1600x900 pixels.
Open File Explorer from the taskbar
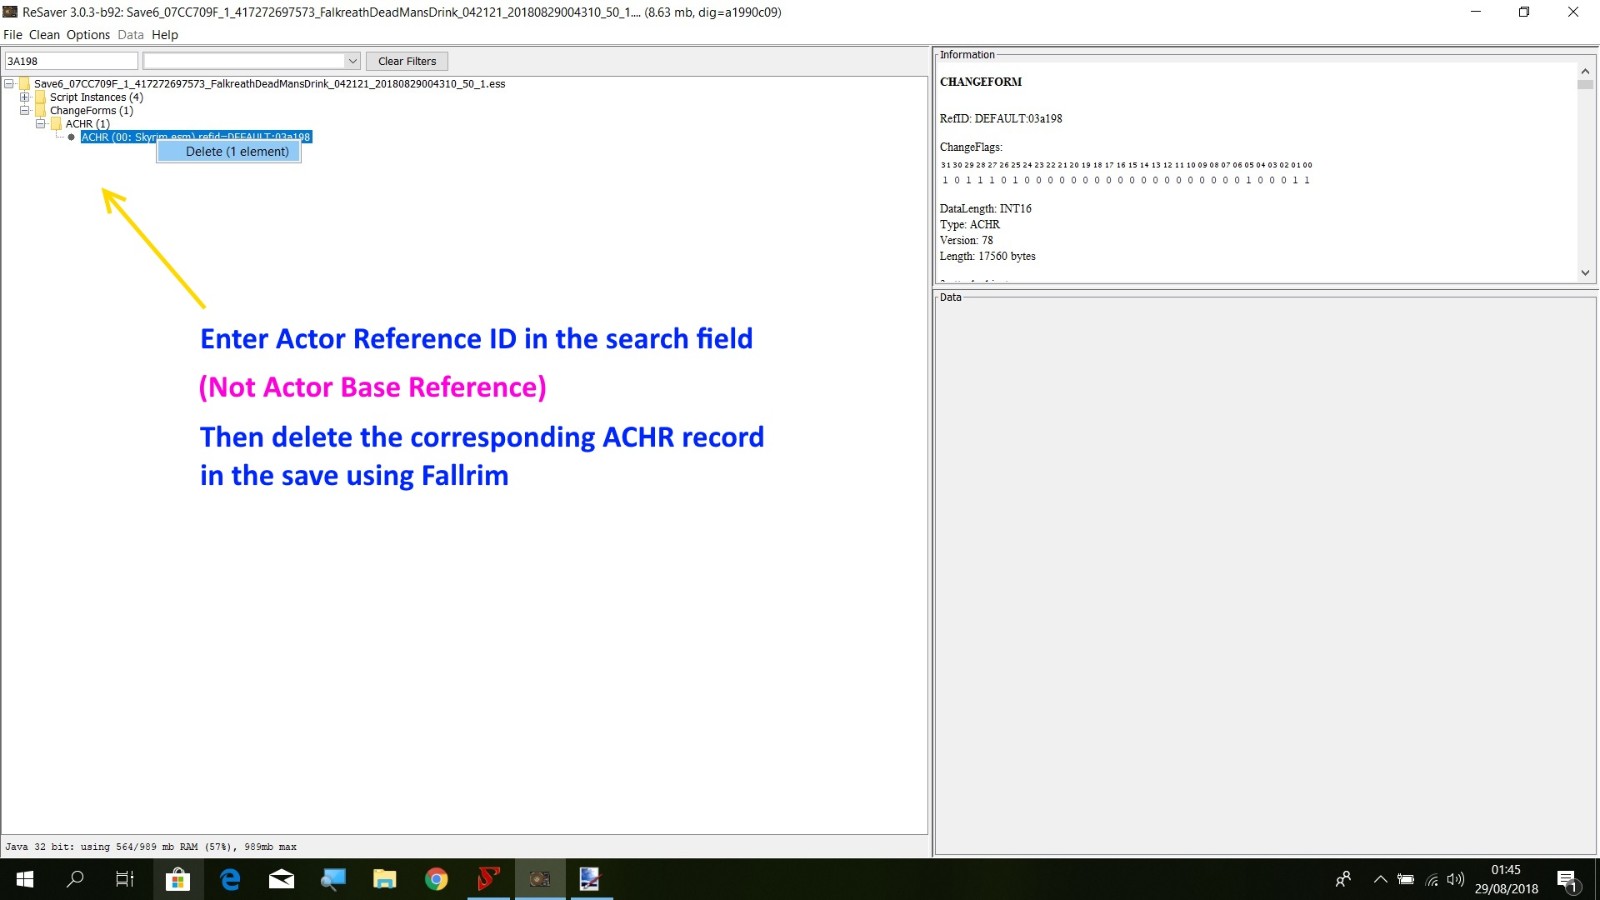coord(384,879)
